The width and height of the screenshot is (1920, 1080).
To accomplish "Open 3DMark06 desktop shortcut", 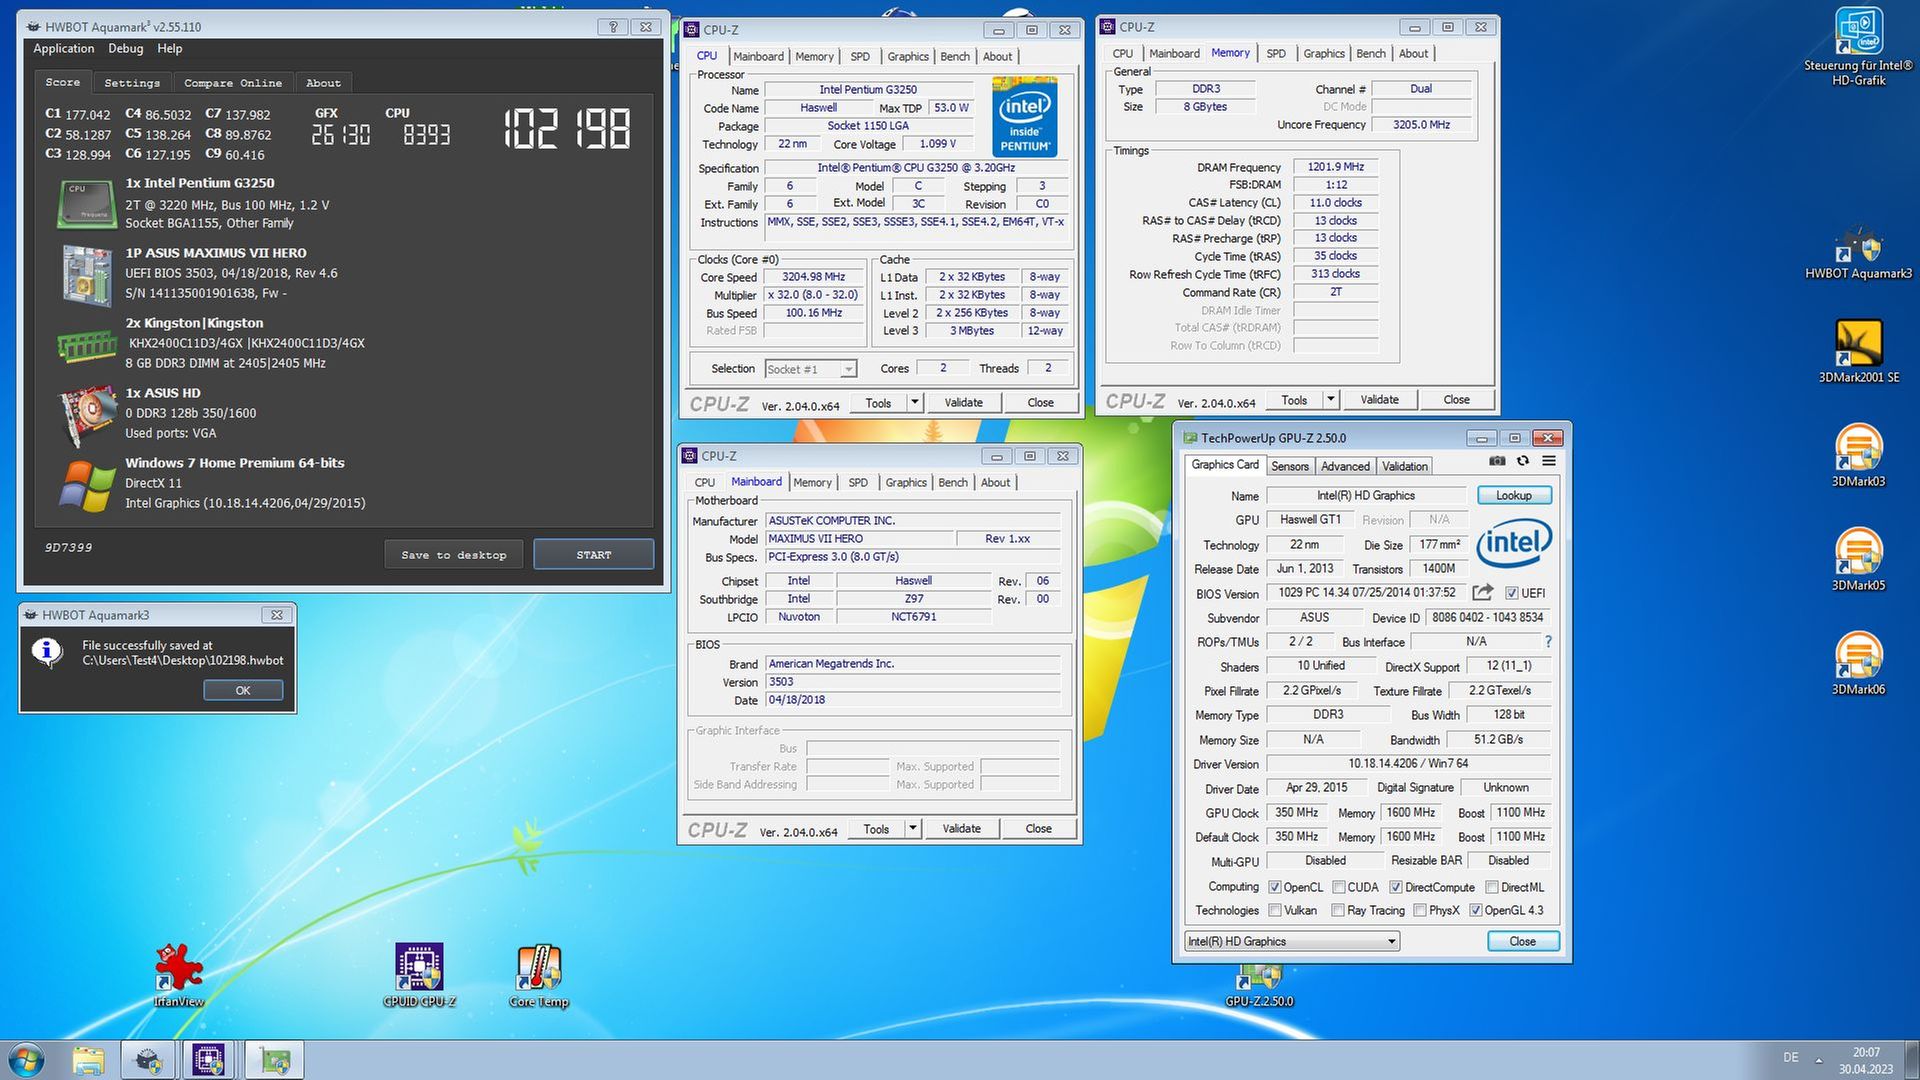I will coord(1858,664).
